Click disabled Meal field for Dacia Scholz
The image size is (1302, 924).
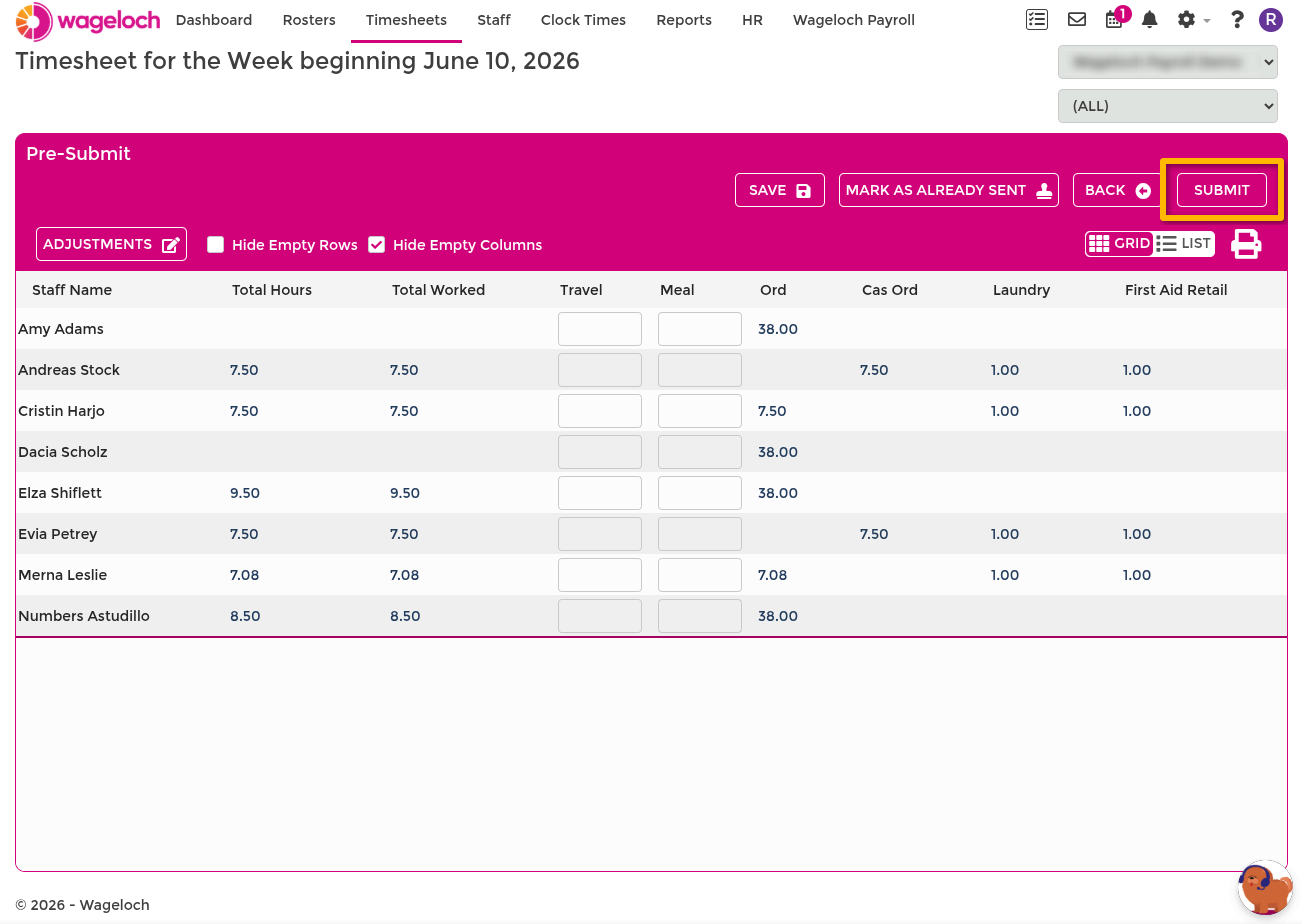(x=700, y=452)
